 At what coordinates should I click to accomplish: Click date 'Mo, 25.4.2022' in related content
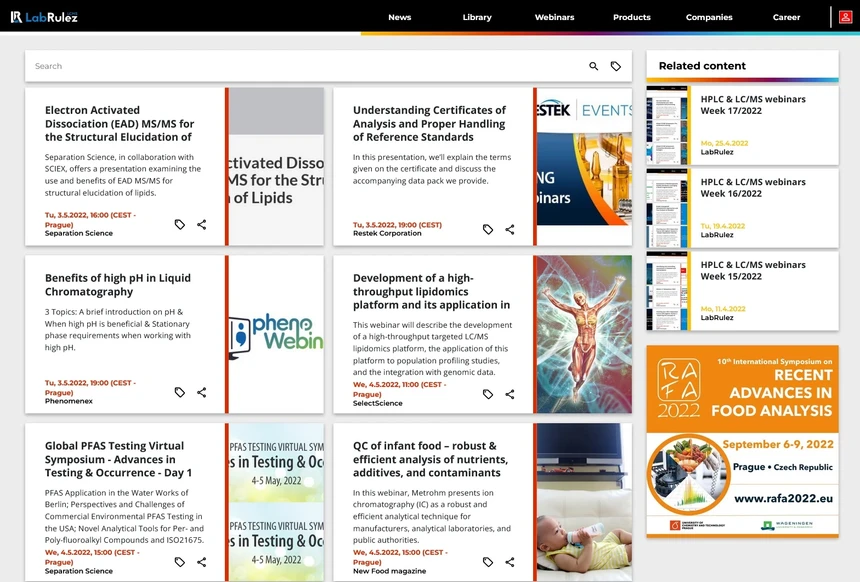pyautogui.click(x=724, y=143)
